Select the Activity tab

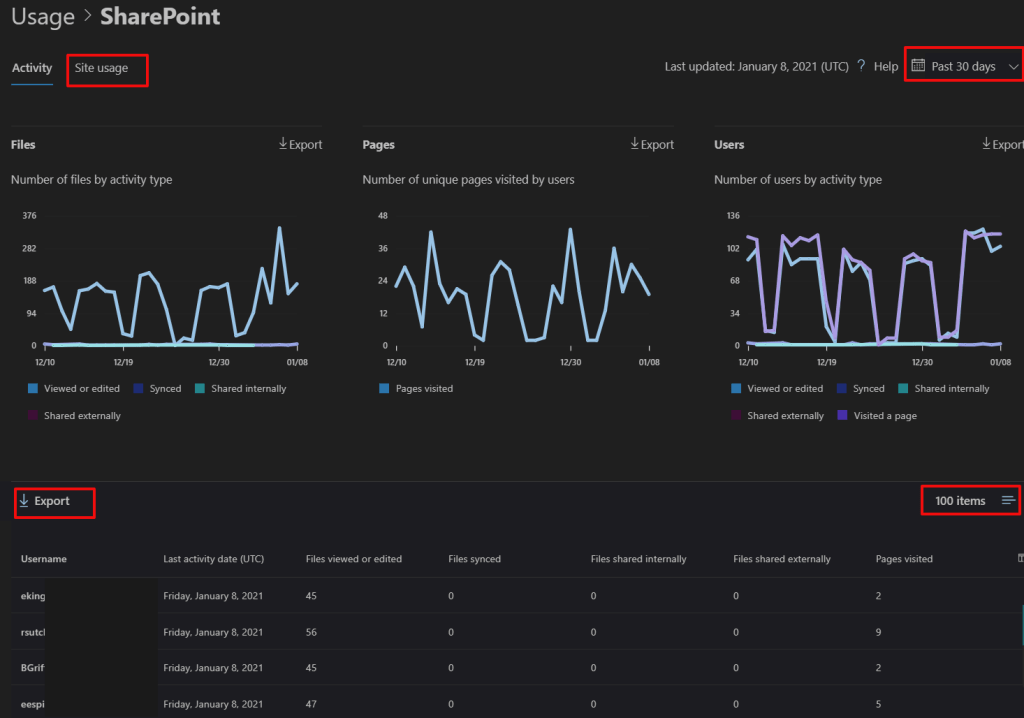[x=32, y=68]
